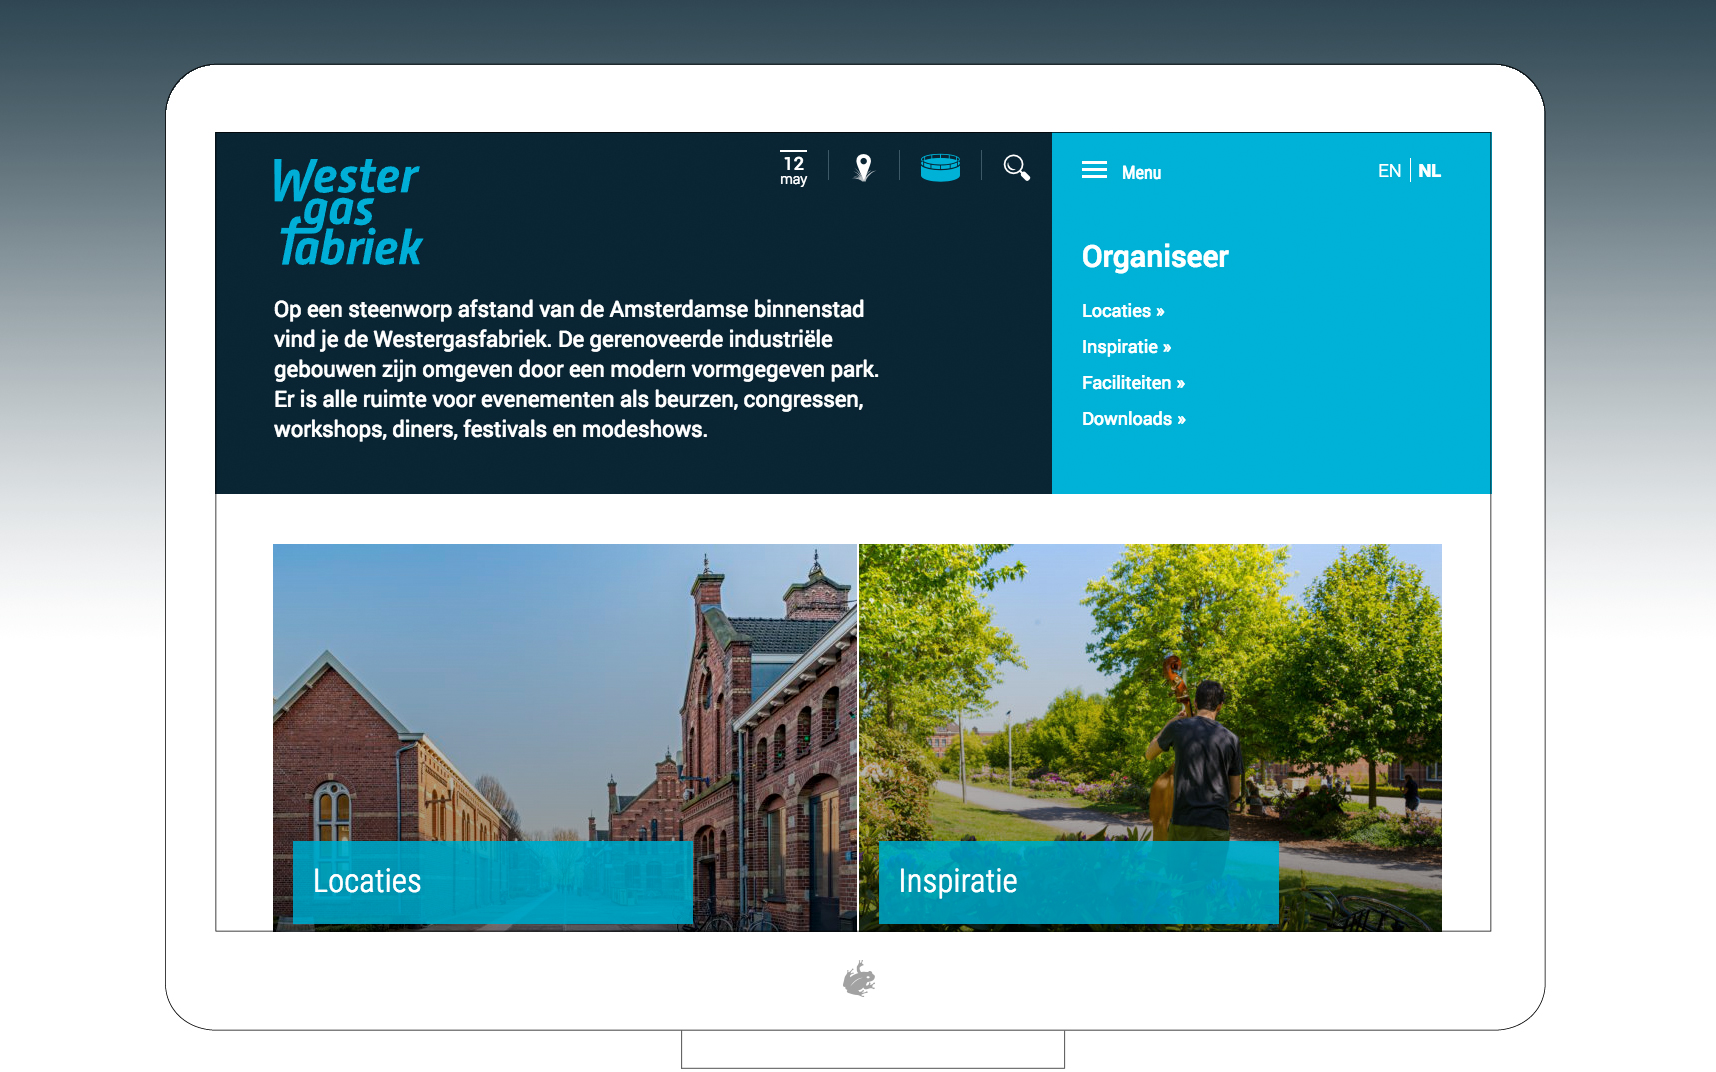1716x1072 pixels.
Task: Open the hamburger menu icon
Action: pos(1094,170)
